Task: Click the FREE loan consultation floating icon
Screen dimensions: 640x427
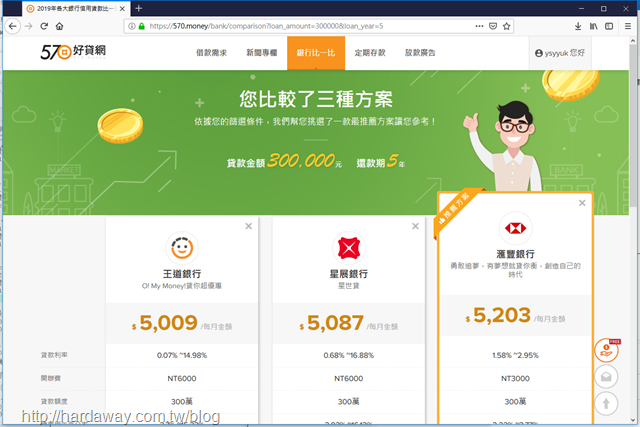Action: (607, 350)
